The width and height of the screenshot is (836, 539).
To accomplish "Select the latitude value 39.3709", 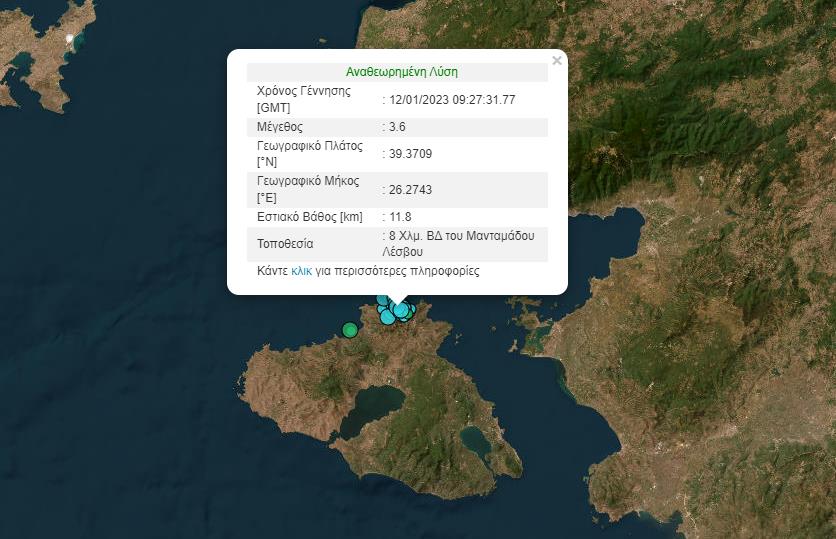I will 410,154.
